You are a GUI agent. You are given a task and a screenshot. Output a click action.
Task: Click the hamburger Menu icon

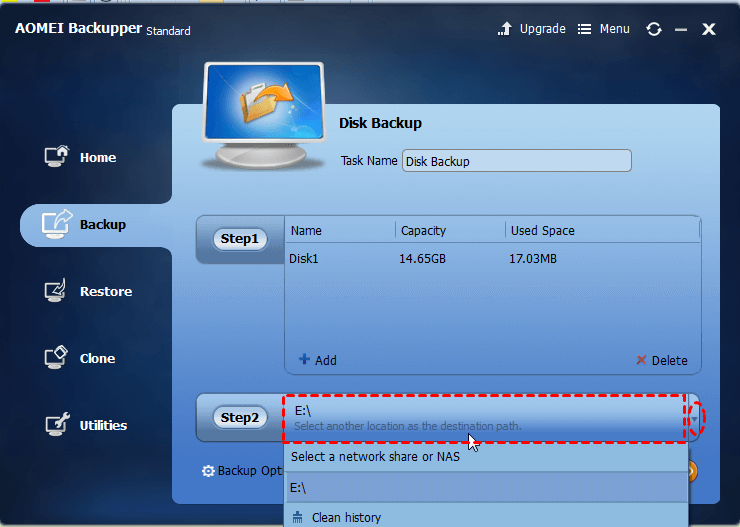584,29
